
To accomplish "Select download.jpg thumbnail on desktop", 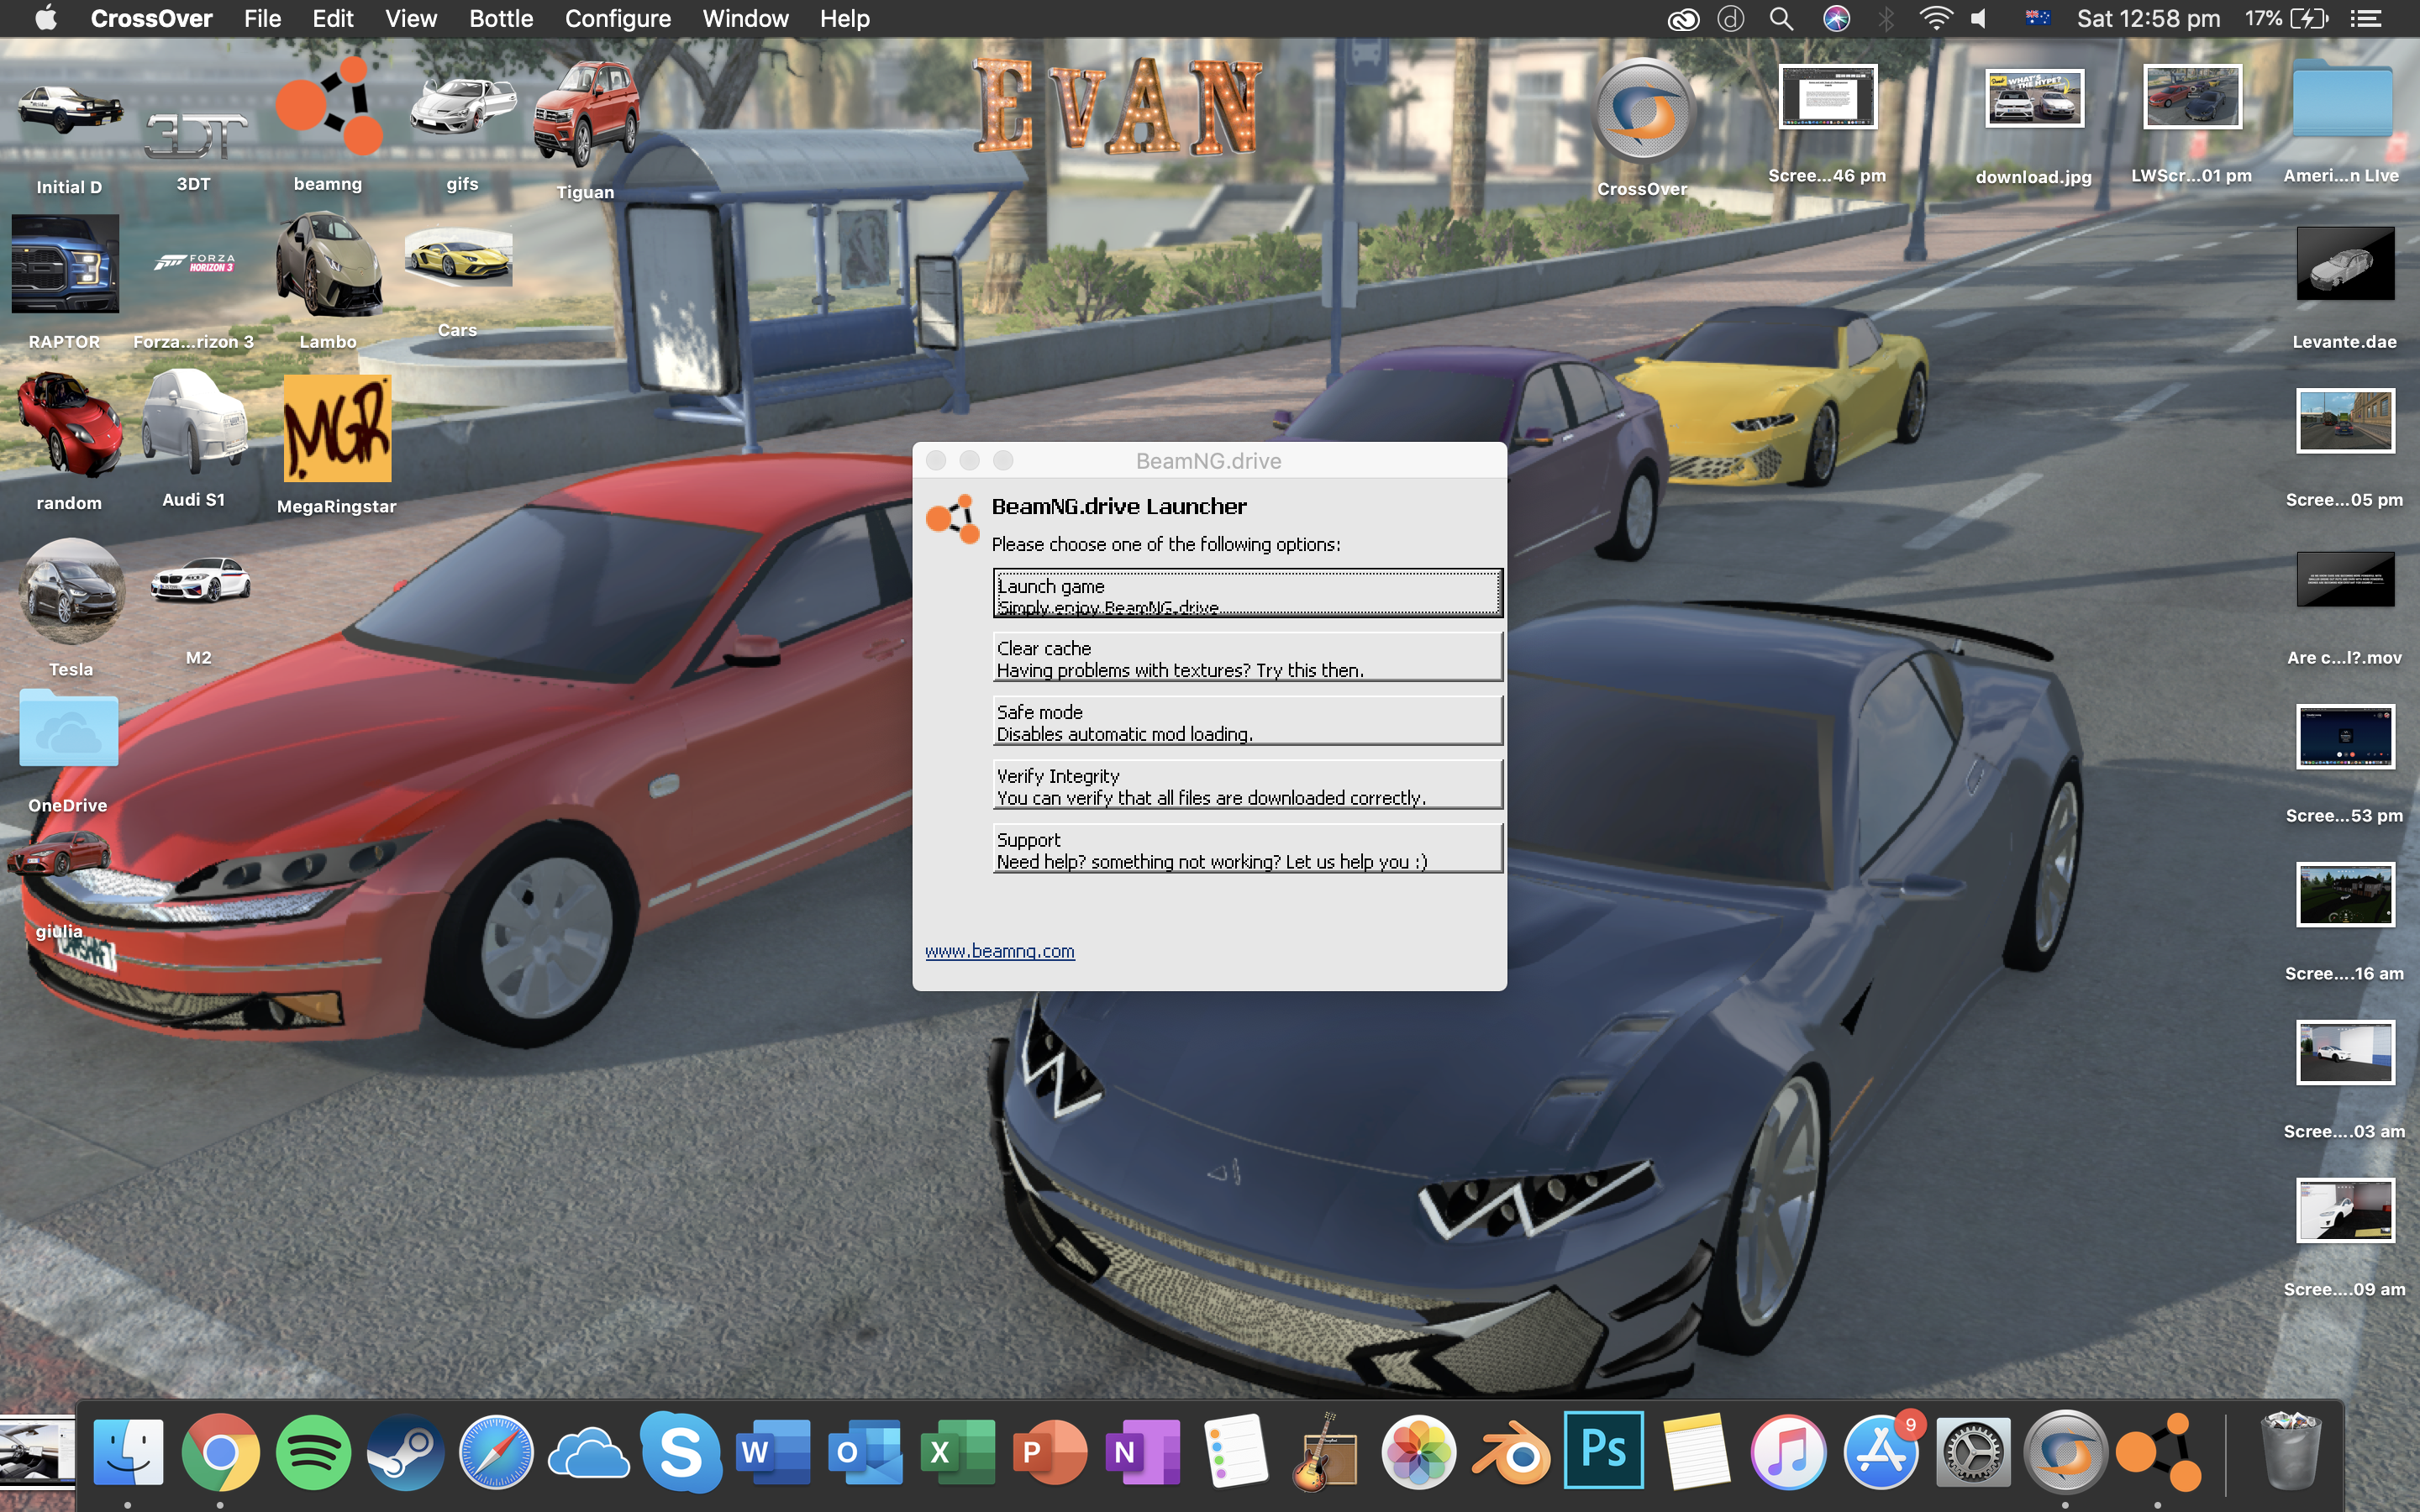I will tap(2033, 100).
